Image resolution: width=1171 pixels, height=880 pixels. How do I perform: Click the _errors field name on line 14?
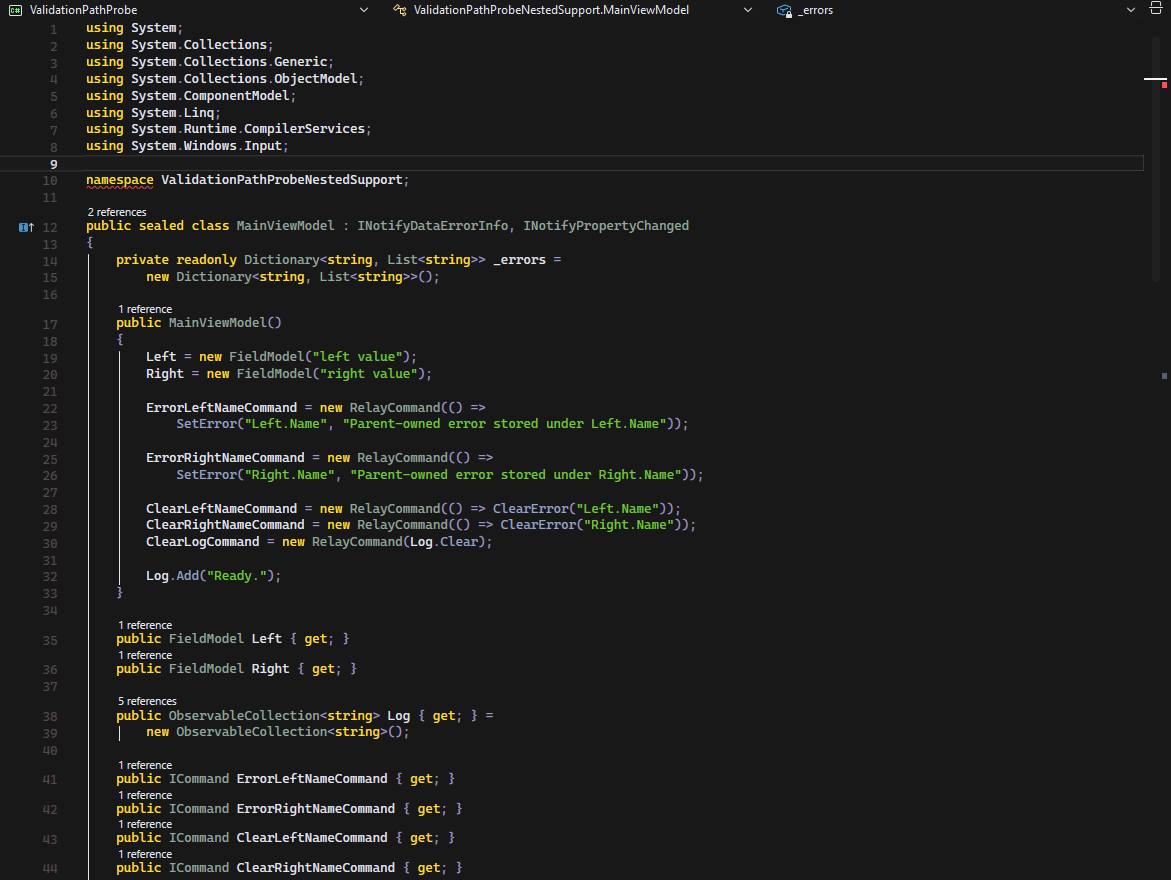pyautogui.click(x=519, y=260)
